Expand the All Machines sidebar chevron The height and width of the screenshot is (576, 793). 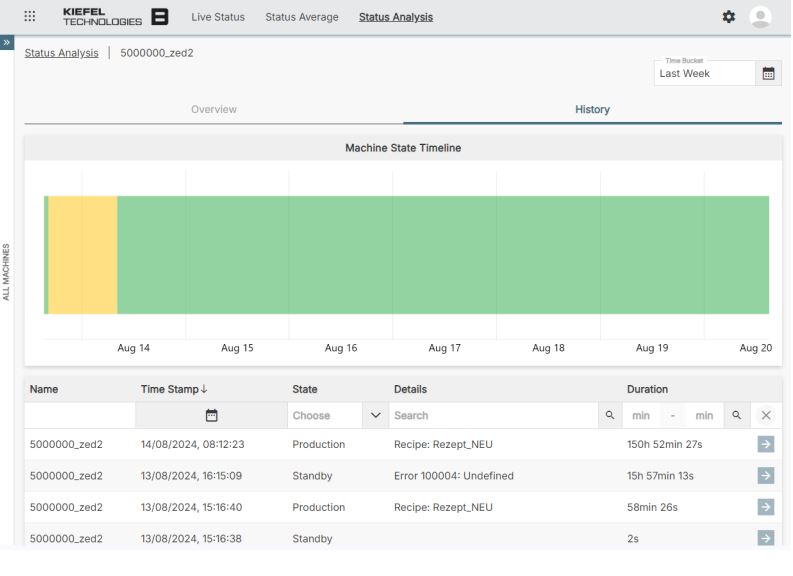(7, 42)
